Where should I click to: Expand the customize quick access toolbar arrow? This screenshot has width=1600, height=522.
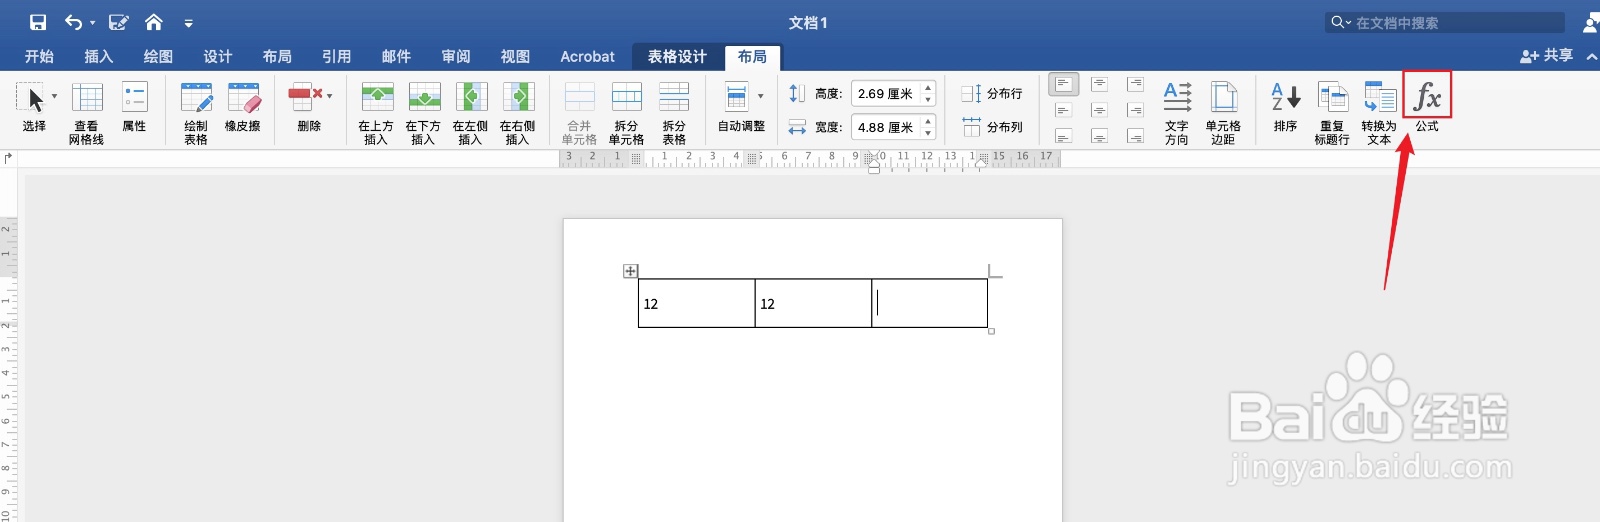[188, 23]
